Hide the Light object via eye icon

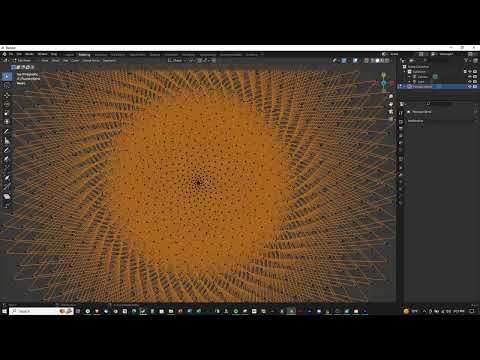pyautogui.click(x=470, y=81)
